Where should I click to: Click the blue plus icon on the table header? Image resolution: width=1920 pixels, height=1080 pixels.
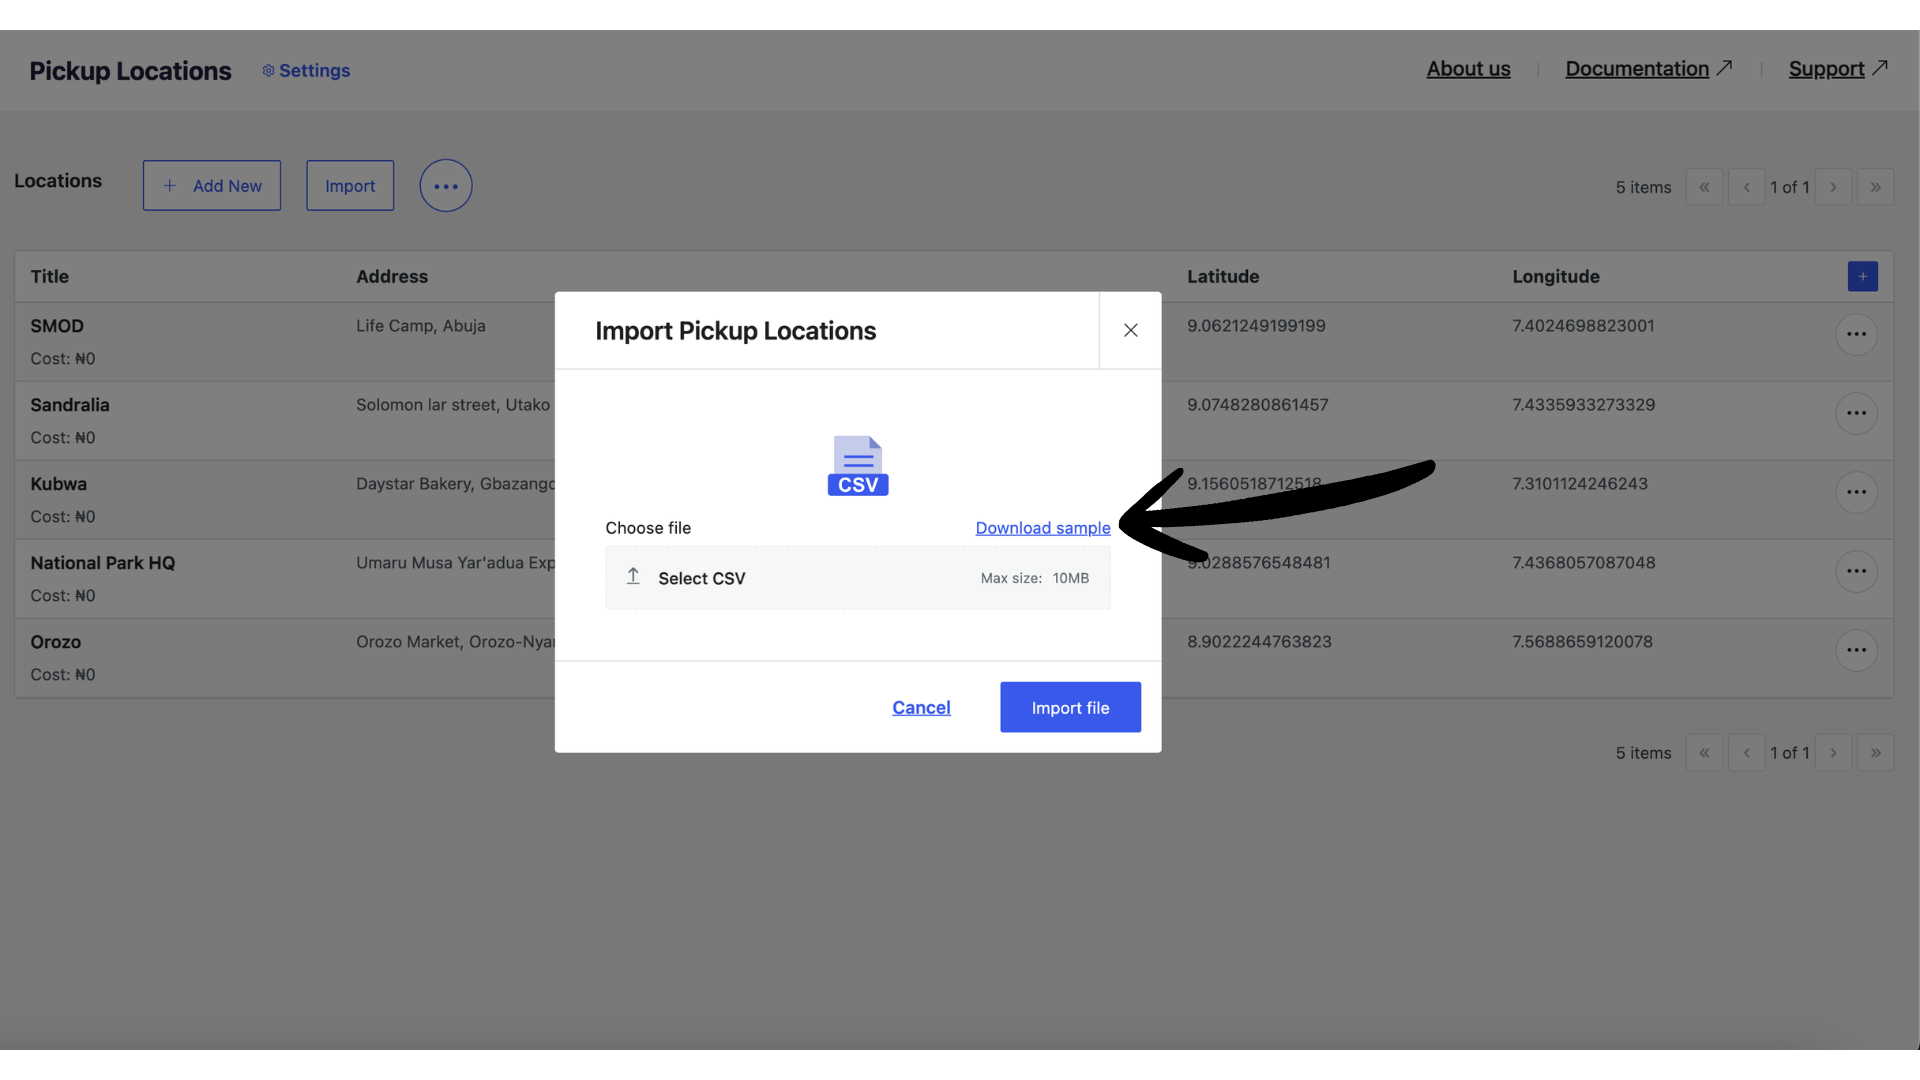coord(1862,276)
